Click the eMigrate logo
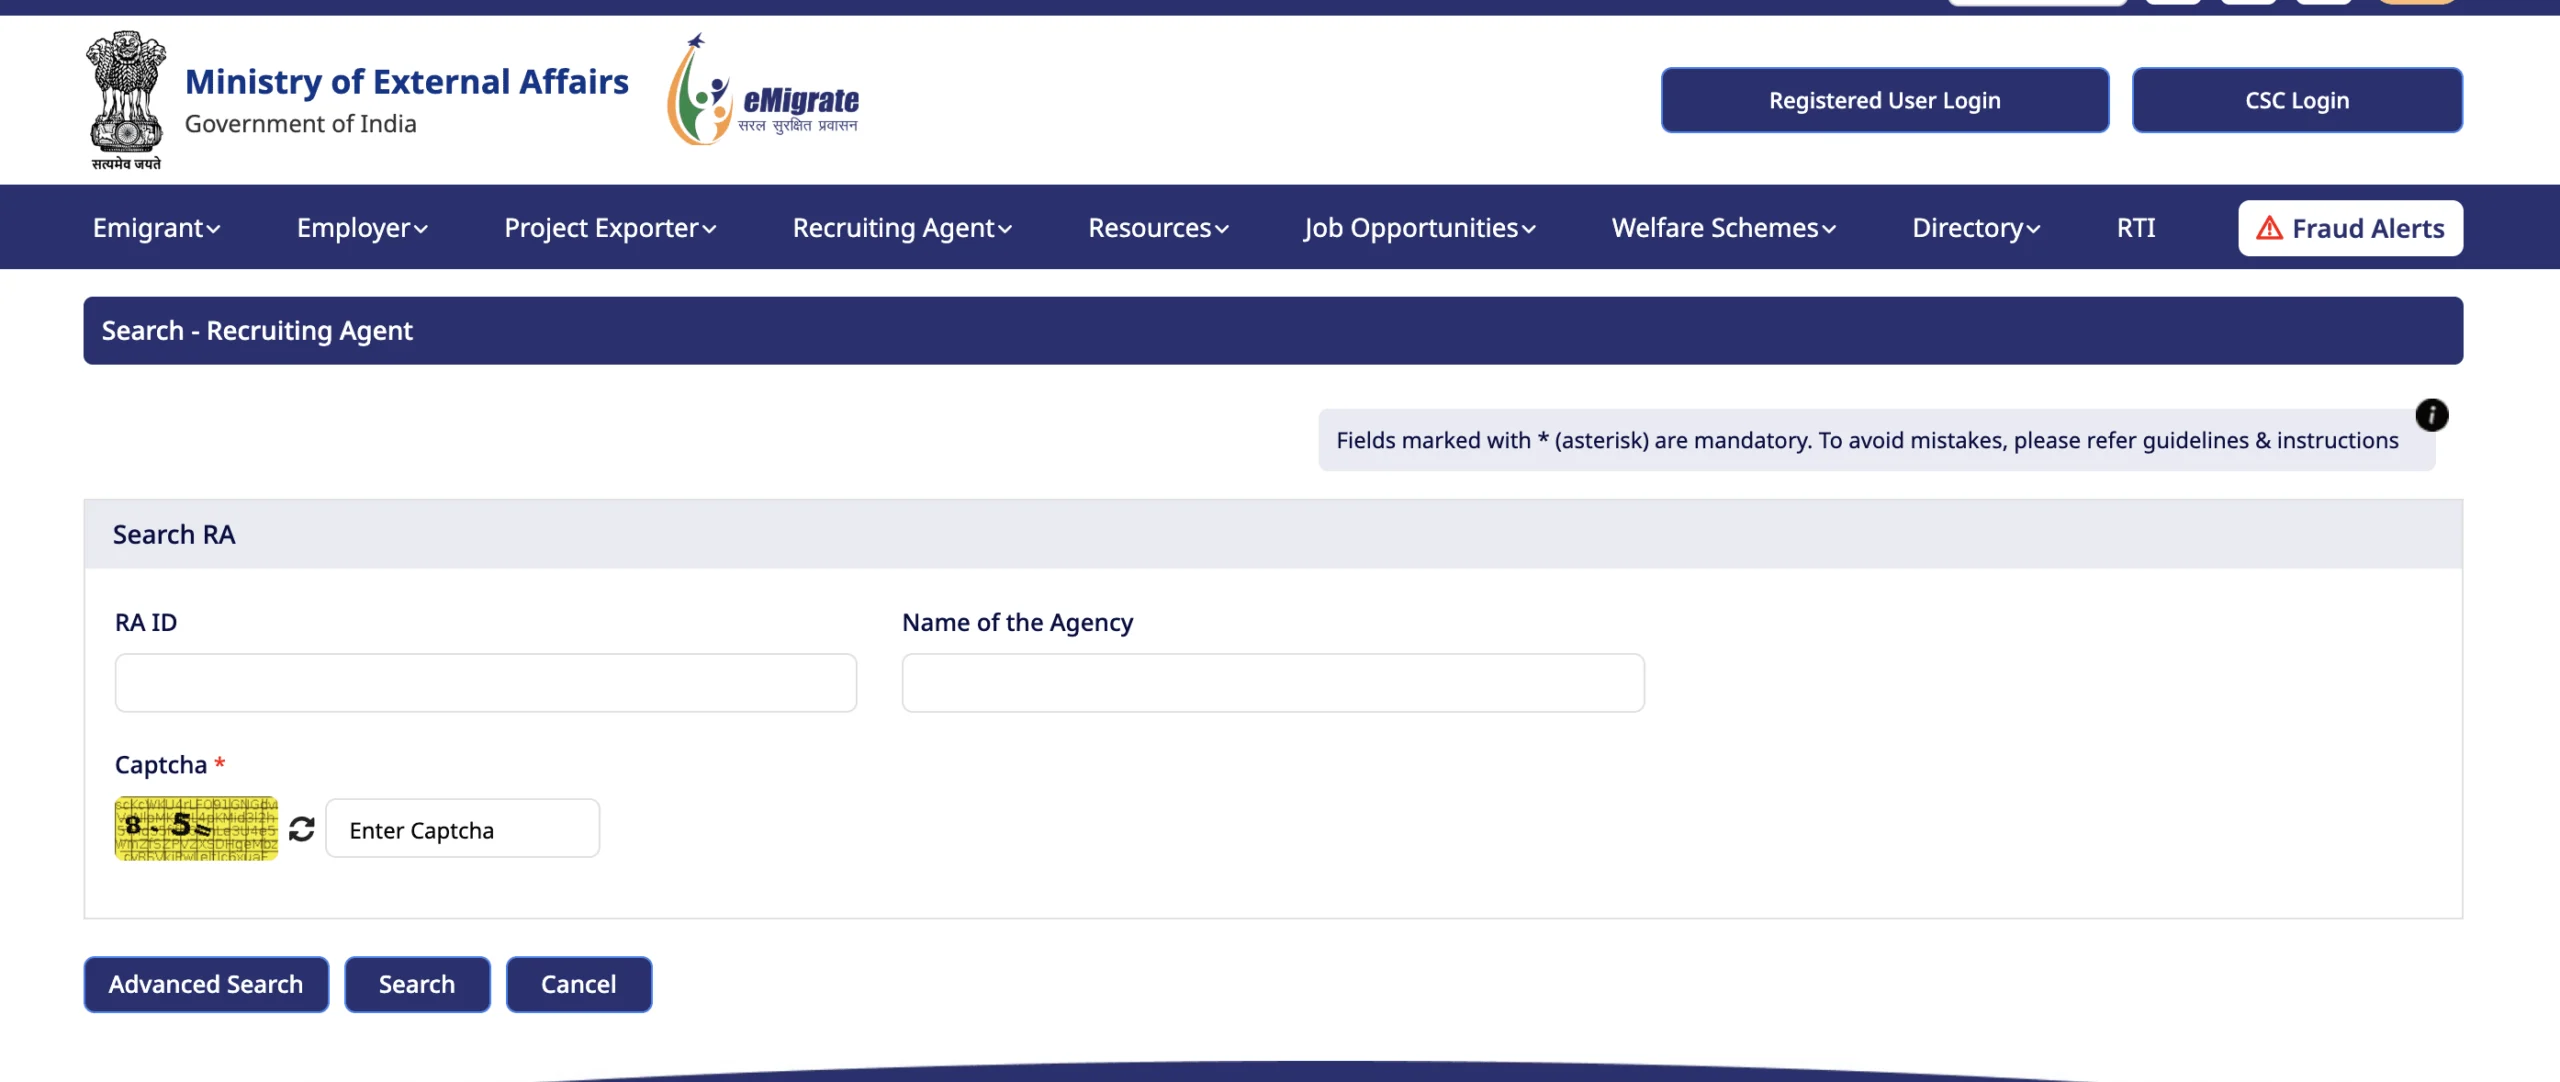Screen dimensions: 2560x1082 click(763, 90)
